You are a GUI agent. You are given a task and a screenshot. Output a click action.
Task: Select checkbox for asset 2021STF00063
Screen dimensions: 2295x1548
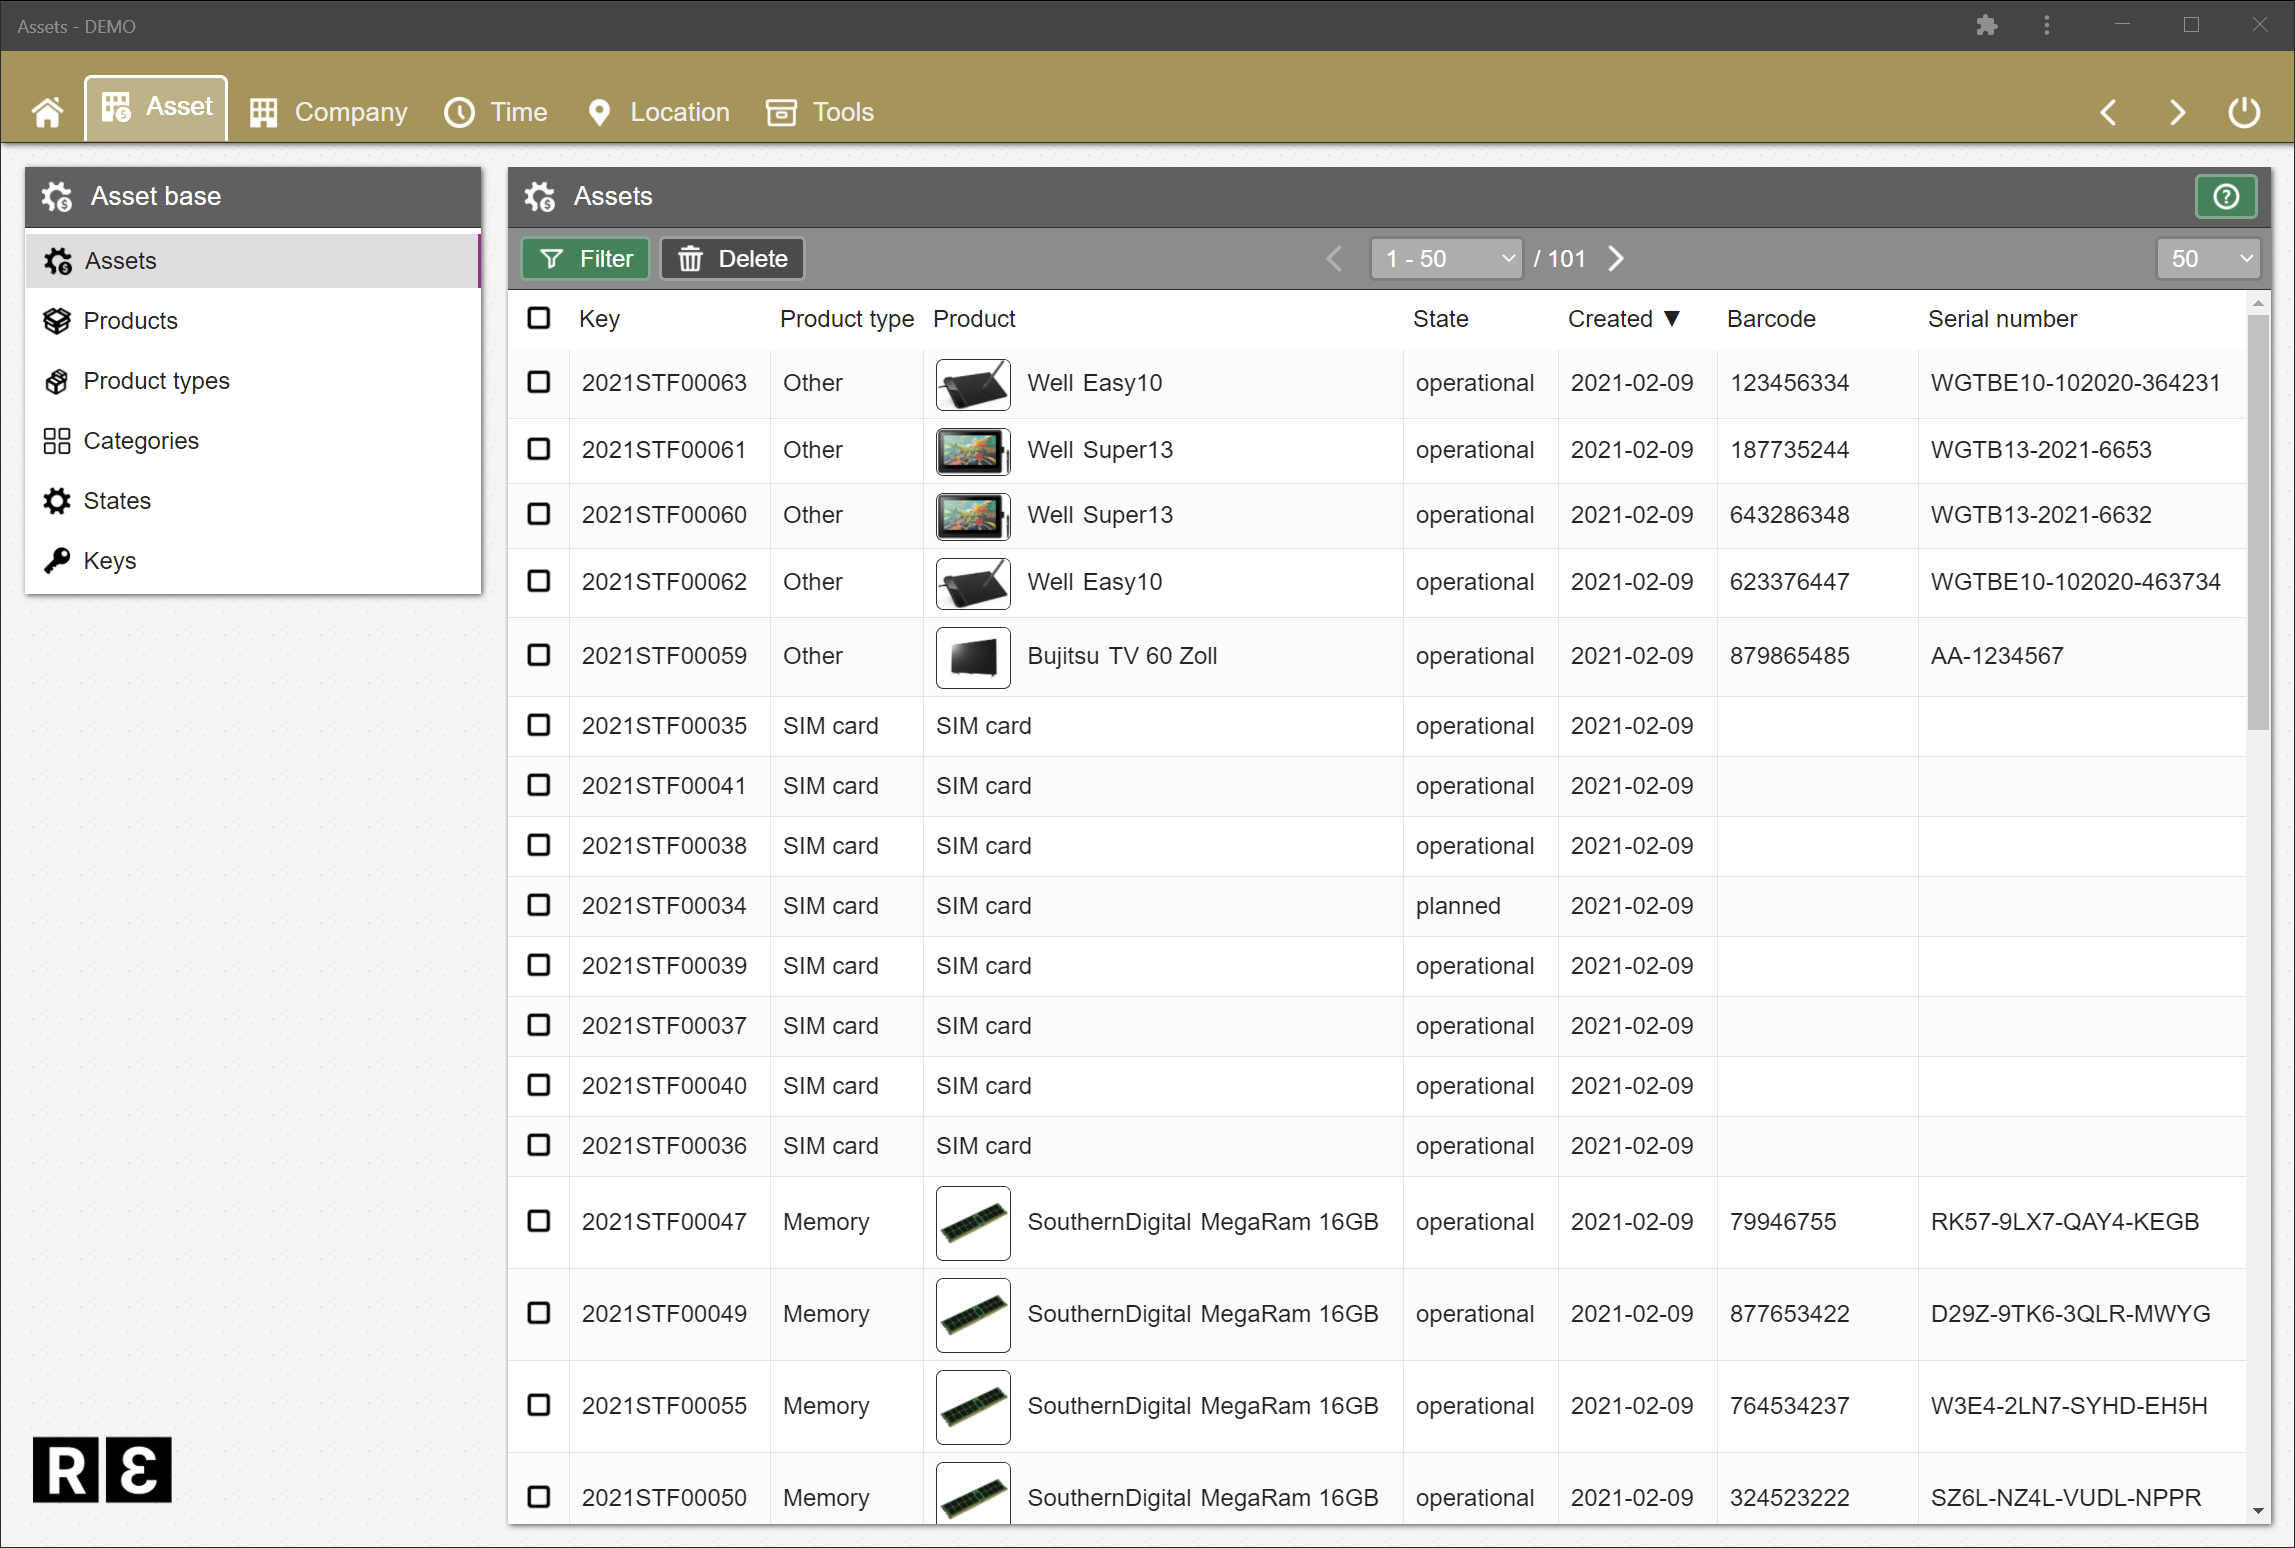pos(539,382)
